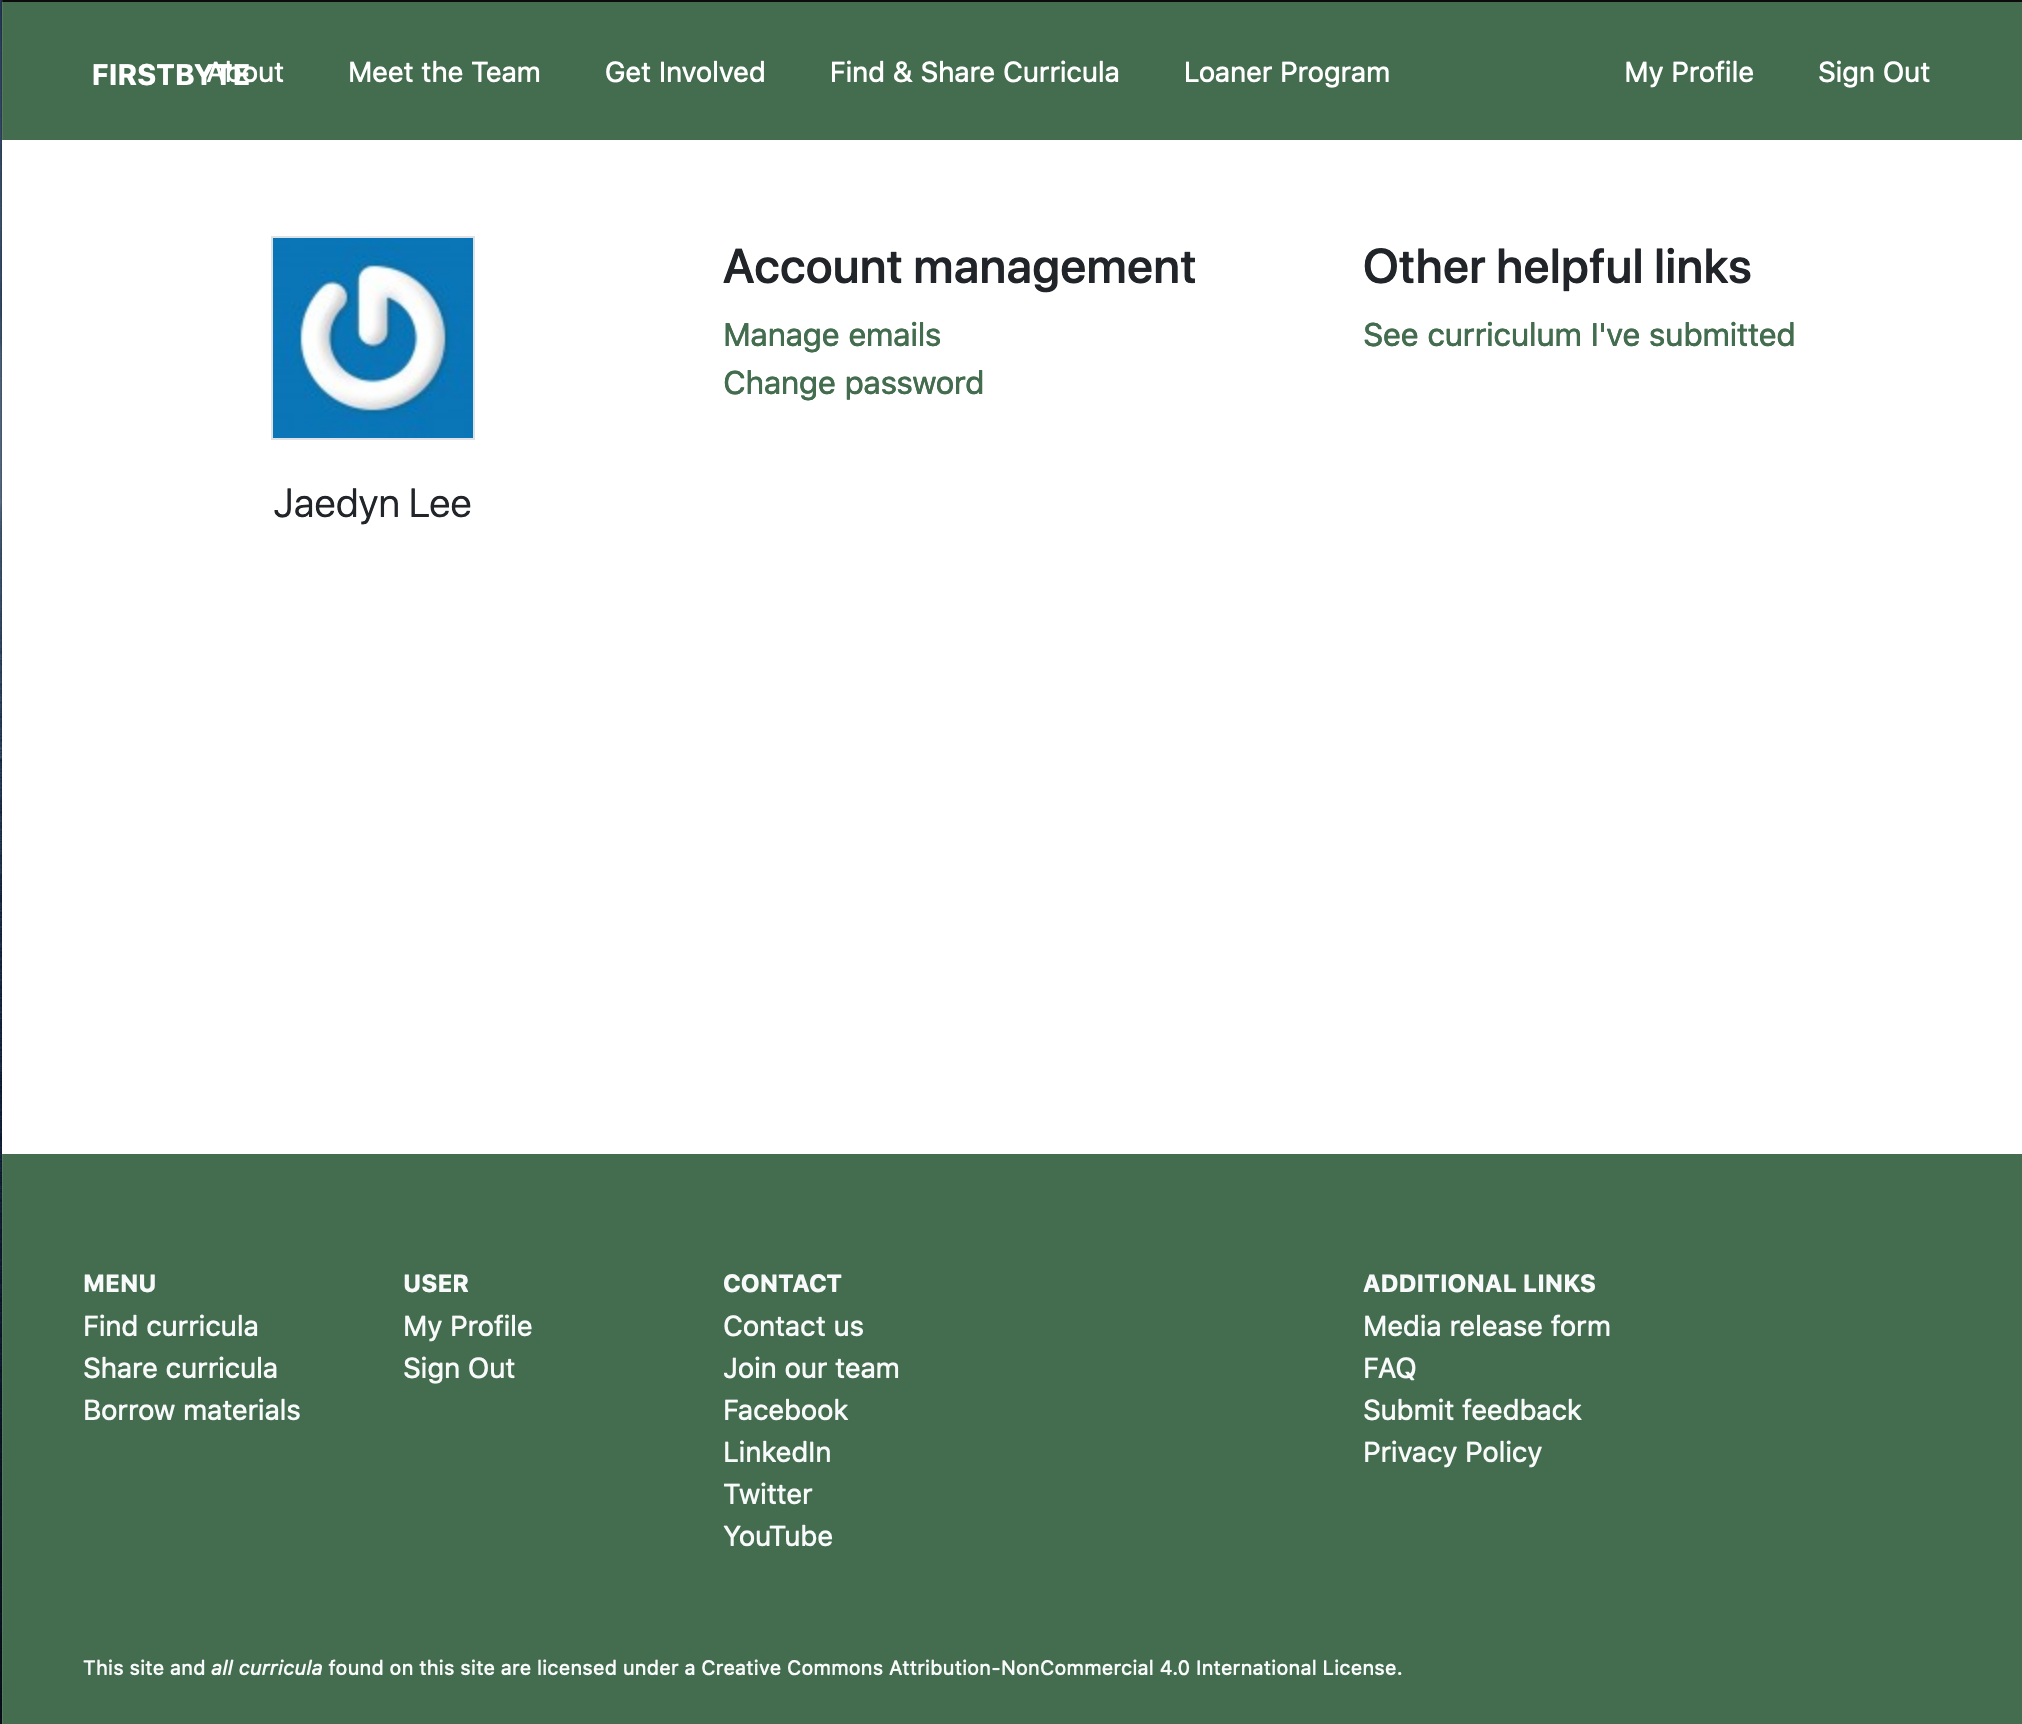Image resolution: width=2022 pixels, height=1724 pixels.
Task: Click the Change password link
Action: 853,383
